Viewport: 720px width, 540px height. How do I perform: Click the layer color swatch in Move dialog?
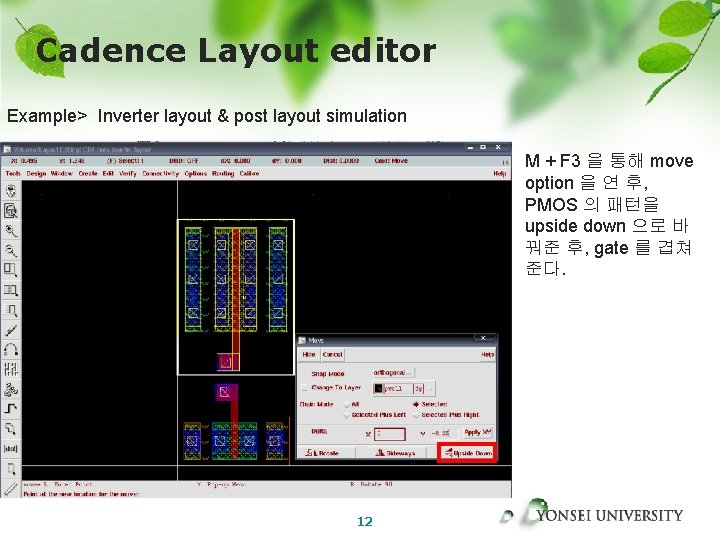pos(378,388)
